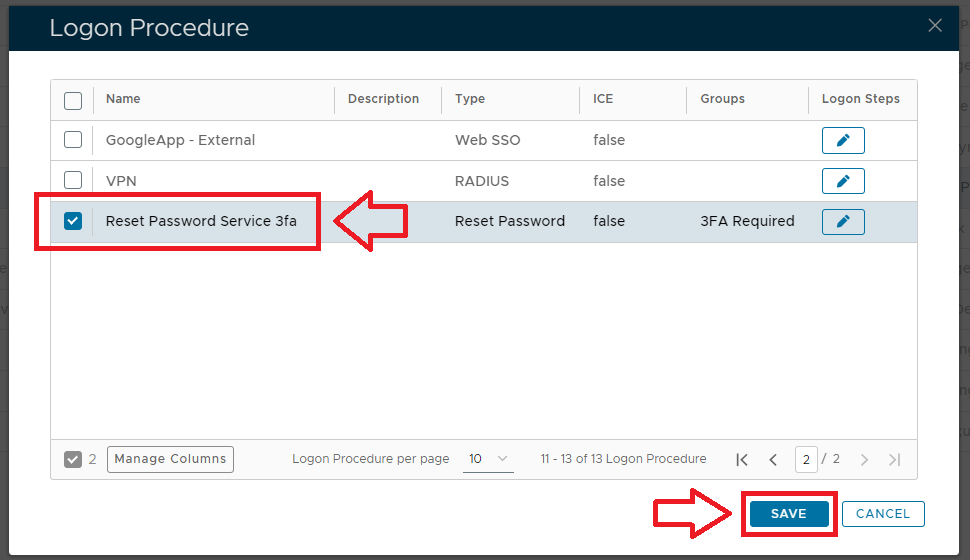Sort by the Name column header

(x=123, y=99)
